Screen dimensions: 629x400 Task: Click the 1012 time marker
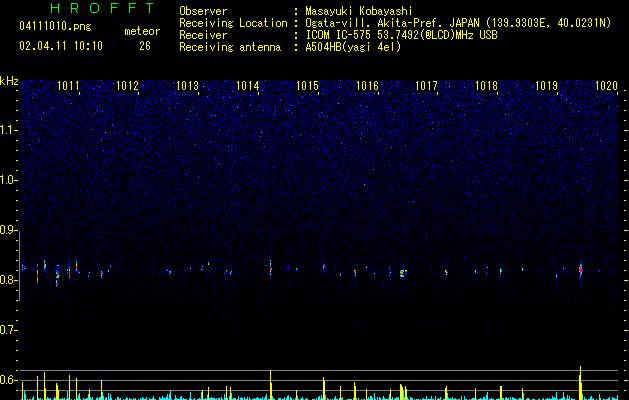point(127,86)
